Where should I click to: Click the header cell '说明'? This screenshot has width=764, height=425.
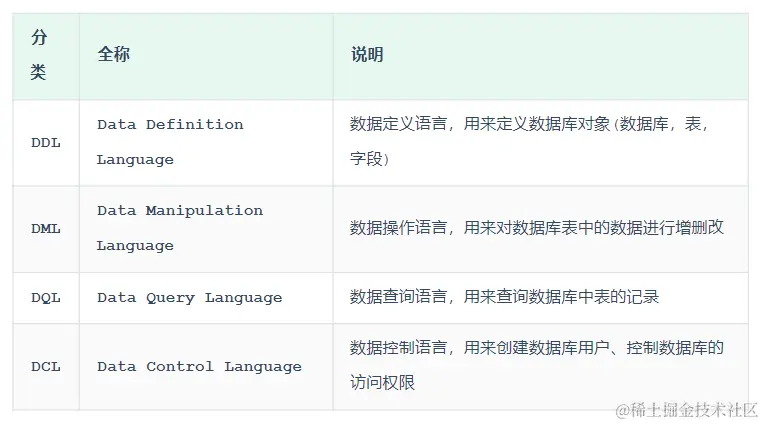point(541,56)
